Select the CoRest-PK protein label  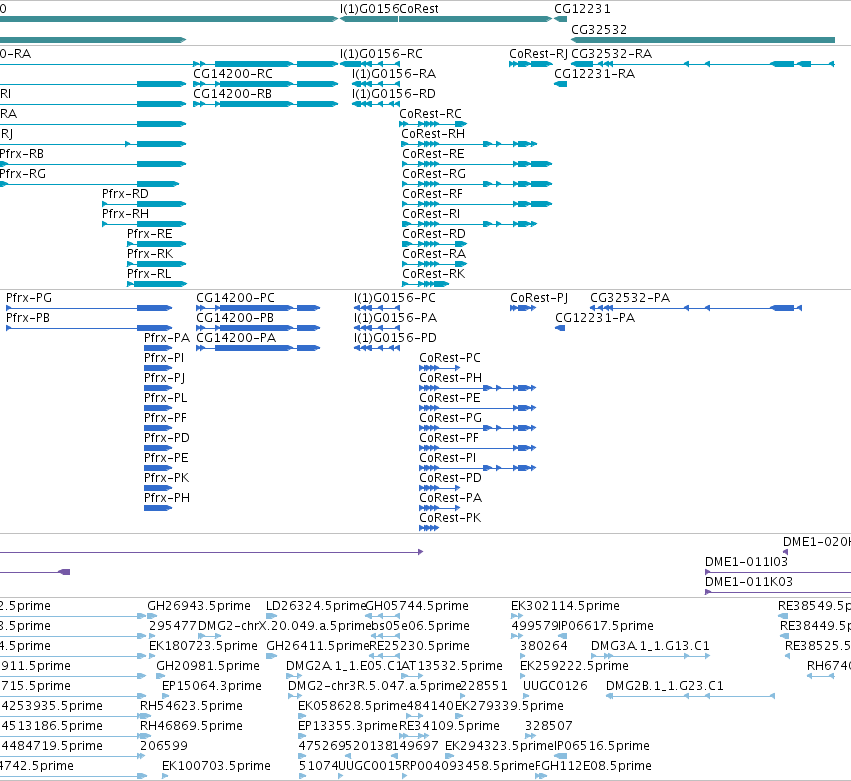point(450,518)
